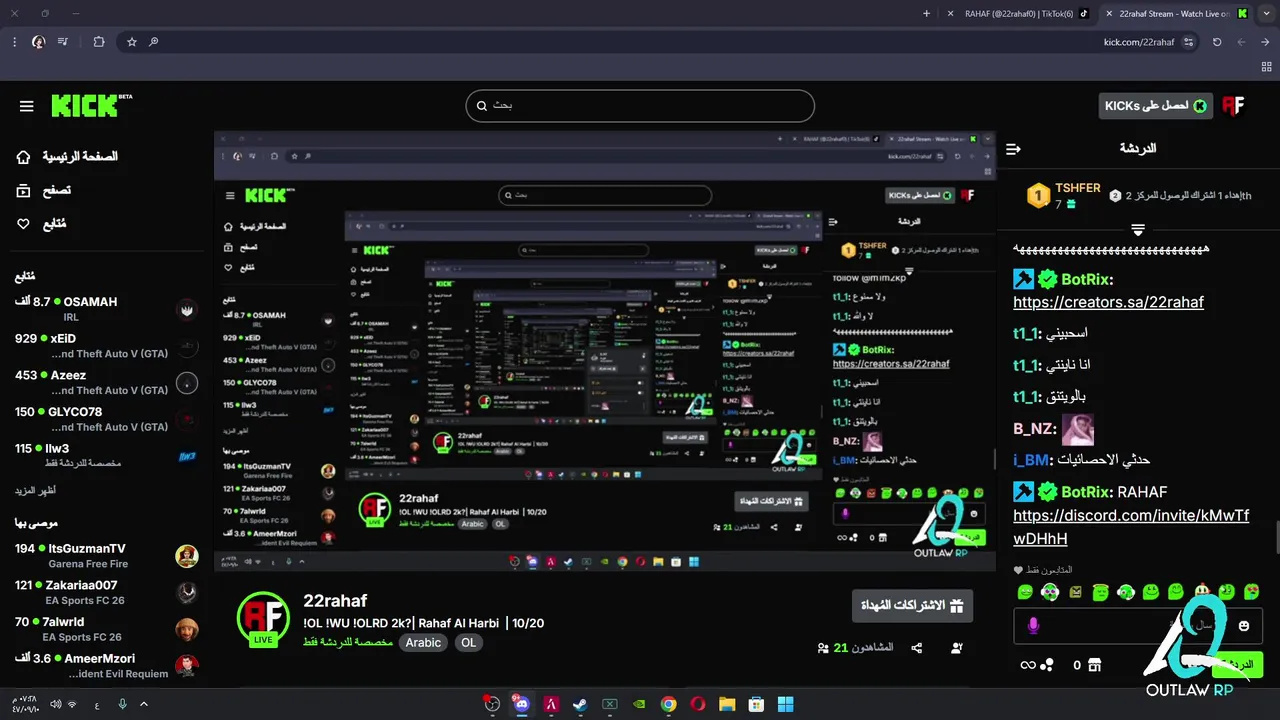Show hidden tray icons with the up chevron
The height and width of the screenshot is (720, 1280).
click(144, 704)
